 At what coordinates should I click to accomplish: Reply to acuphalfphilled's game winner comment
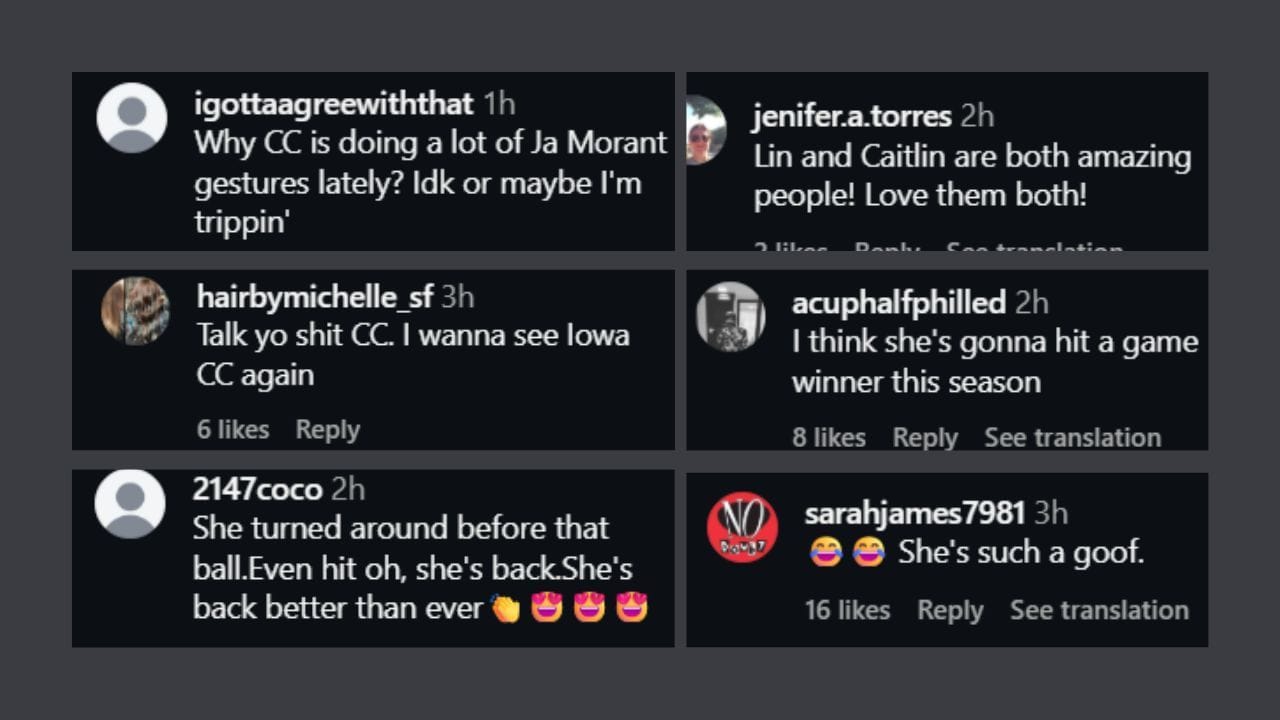pos(925,437)
